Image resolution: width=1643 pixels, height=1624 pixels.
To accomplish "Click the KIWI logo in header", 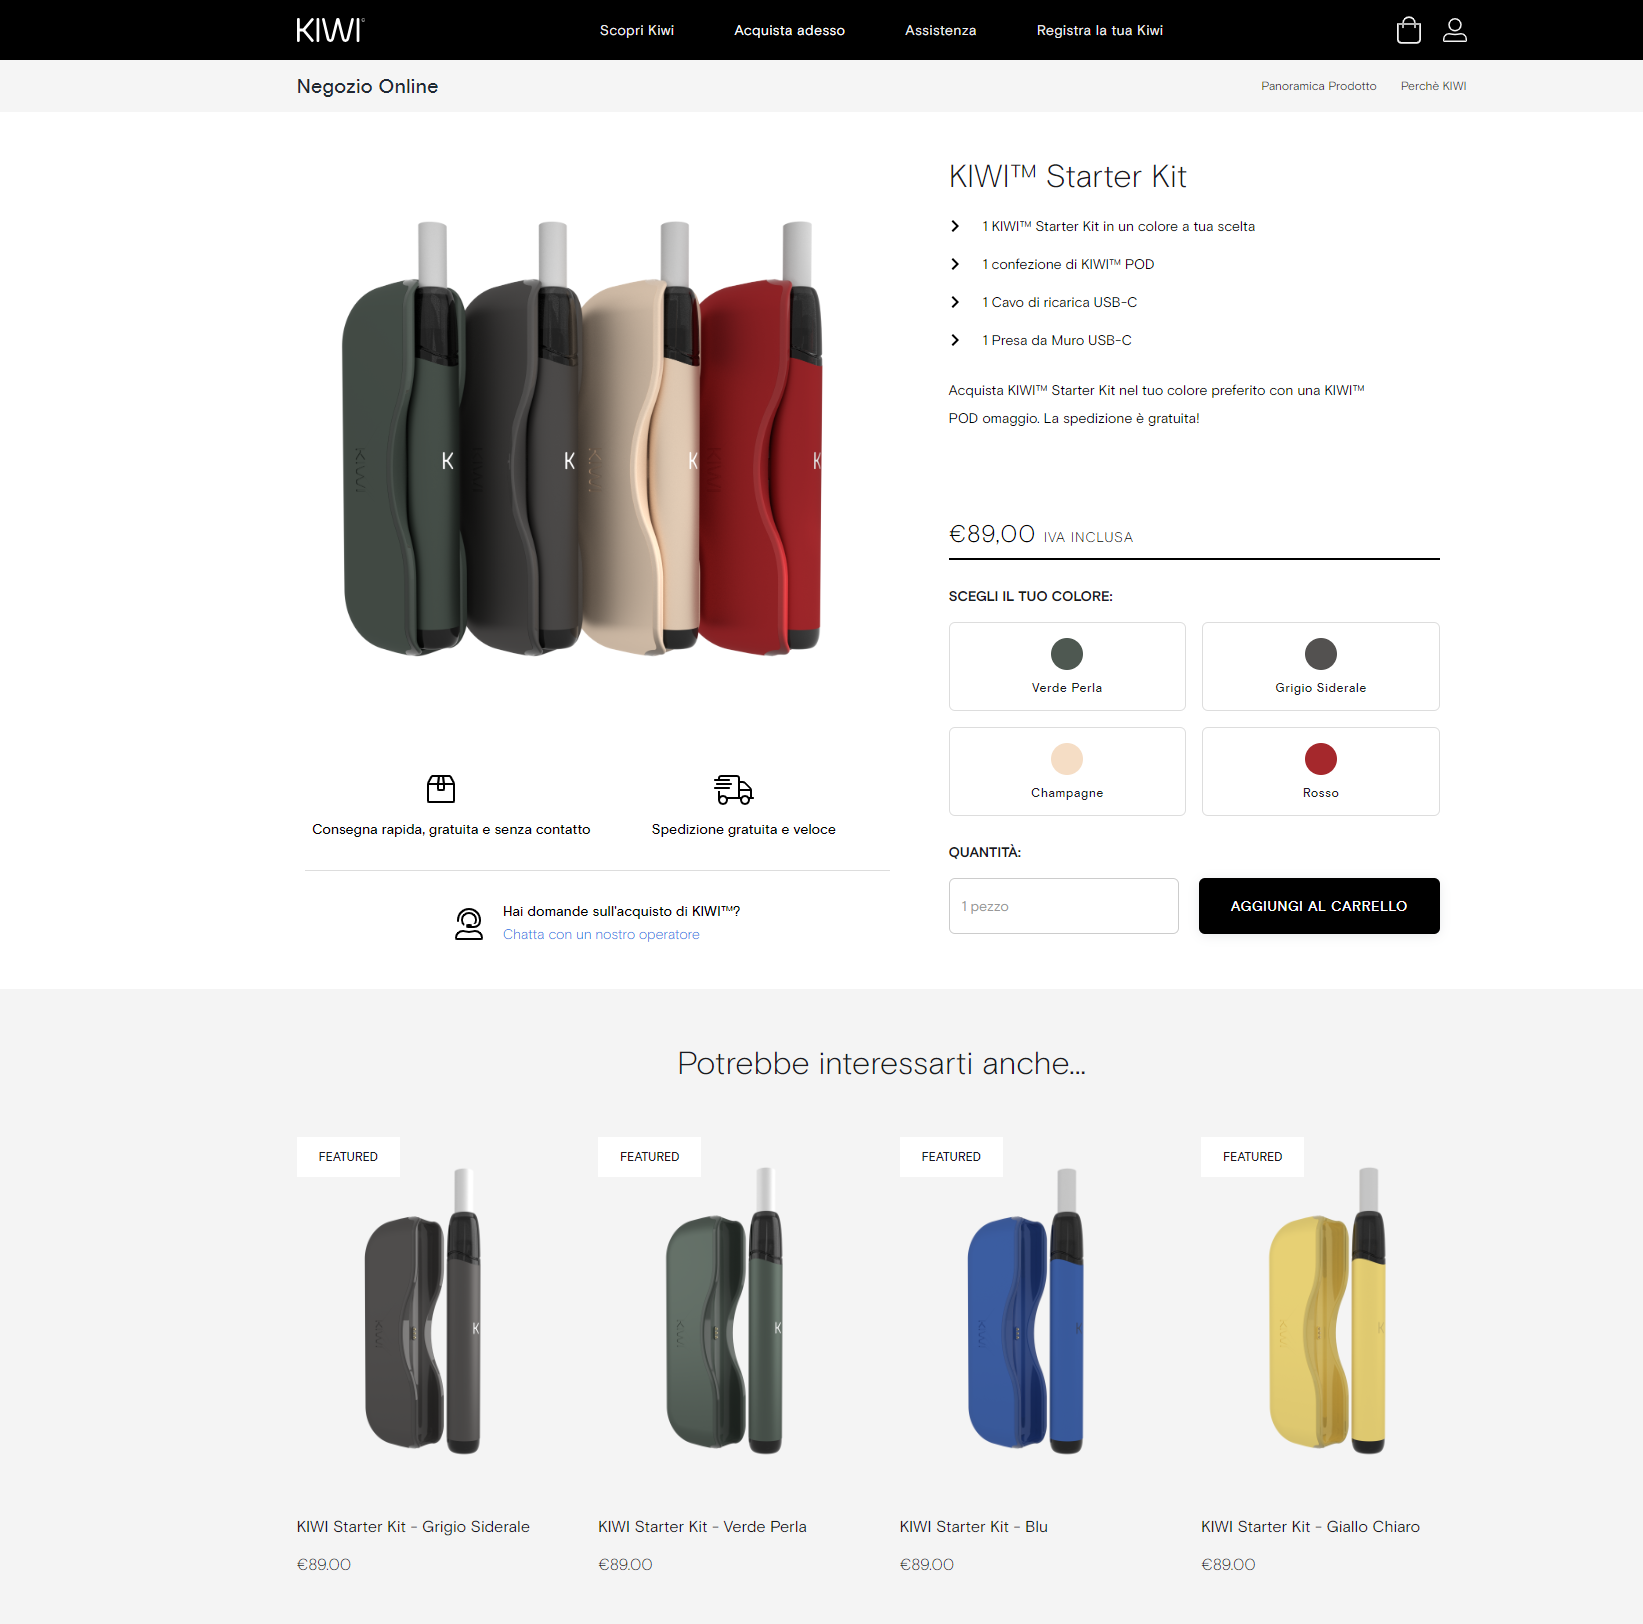I will tap(330, 30).
